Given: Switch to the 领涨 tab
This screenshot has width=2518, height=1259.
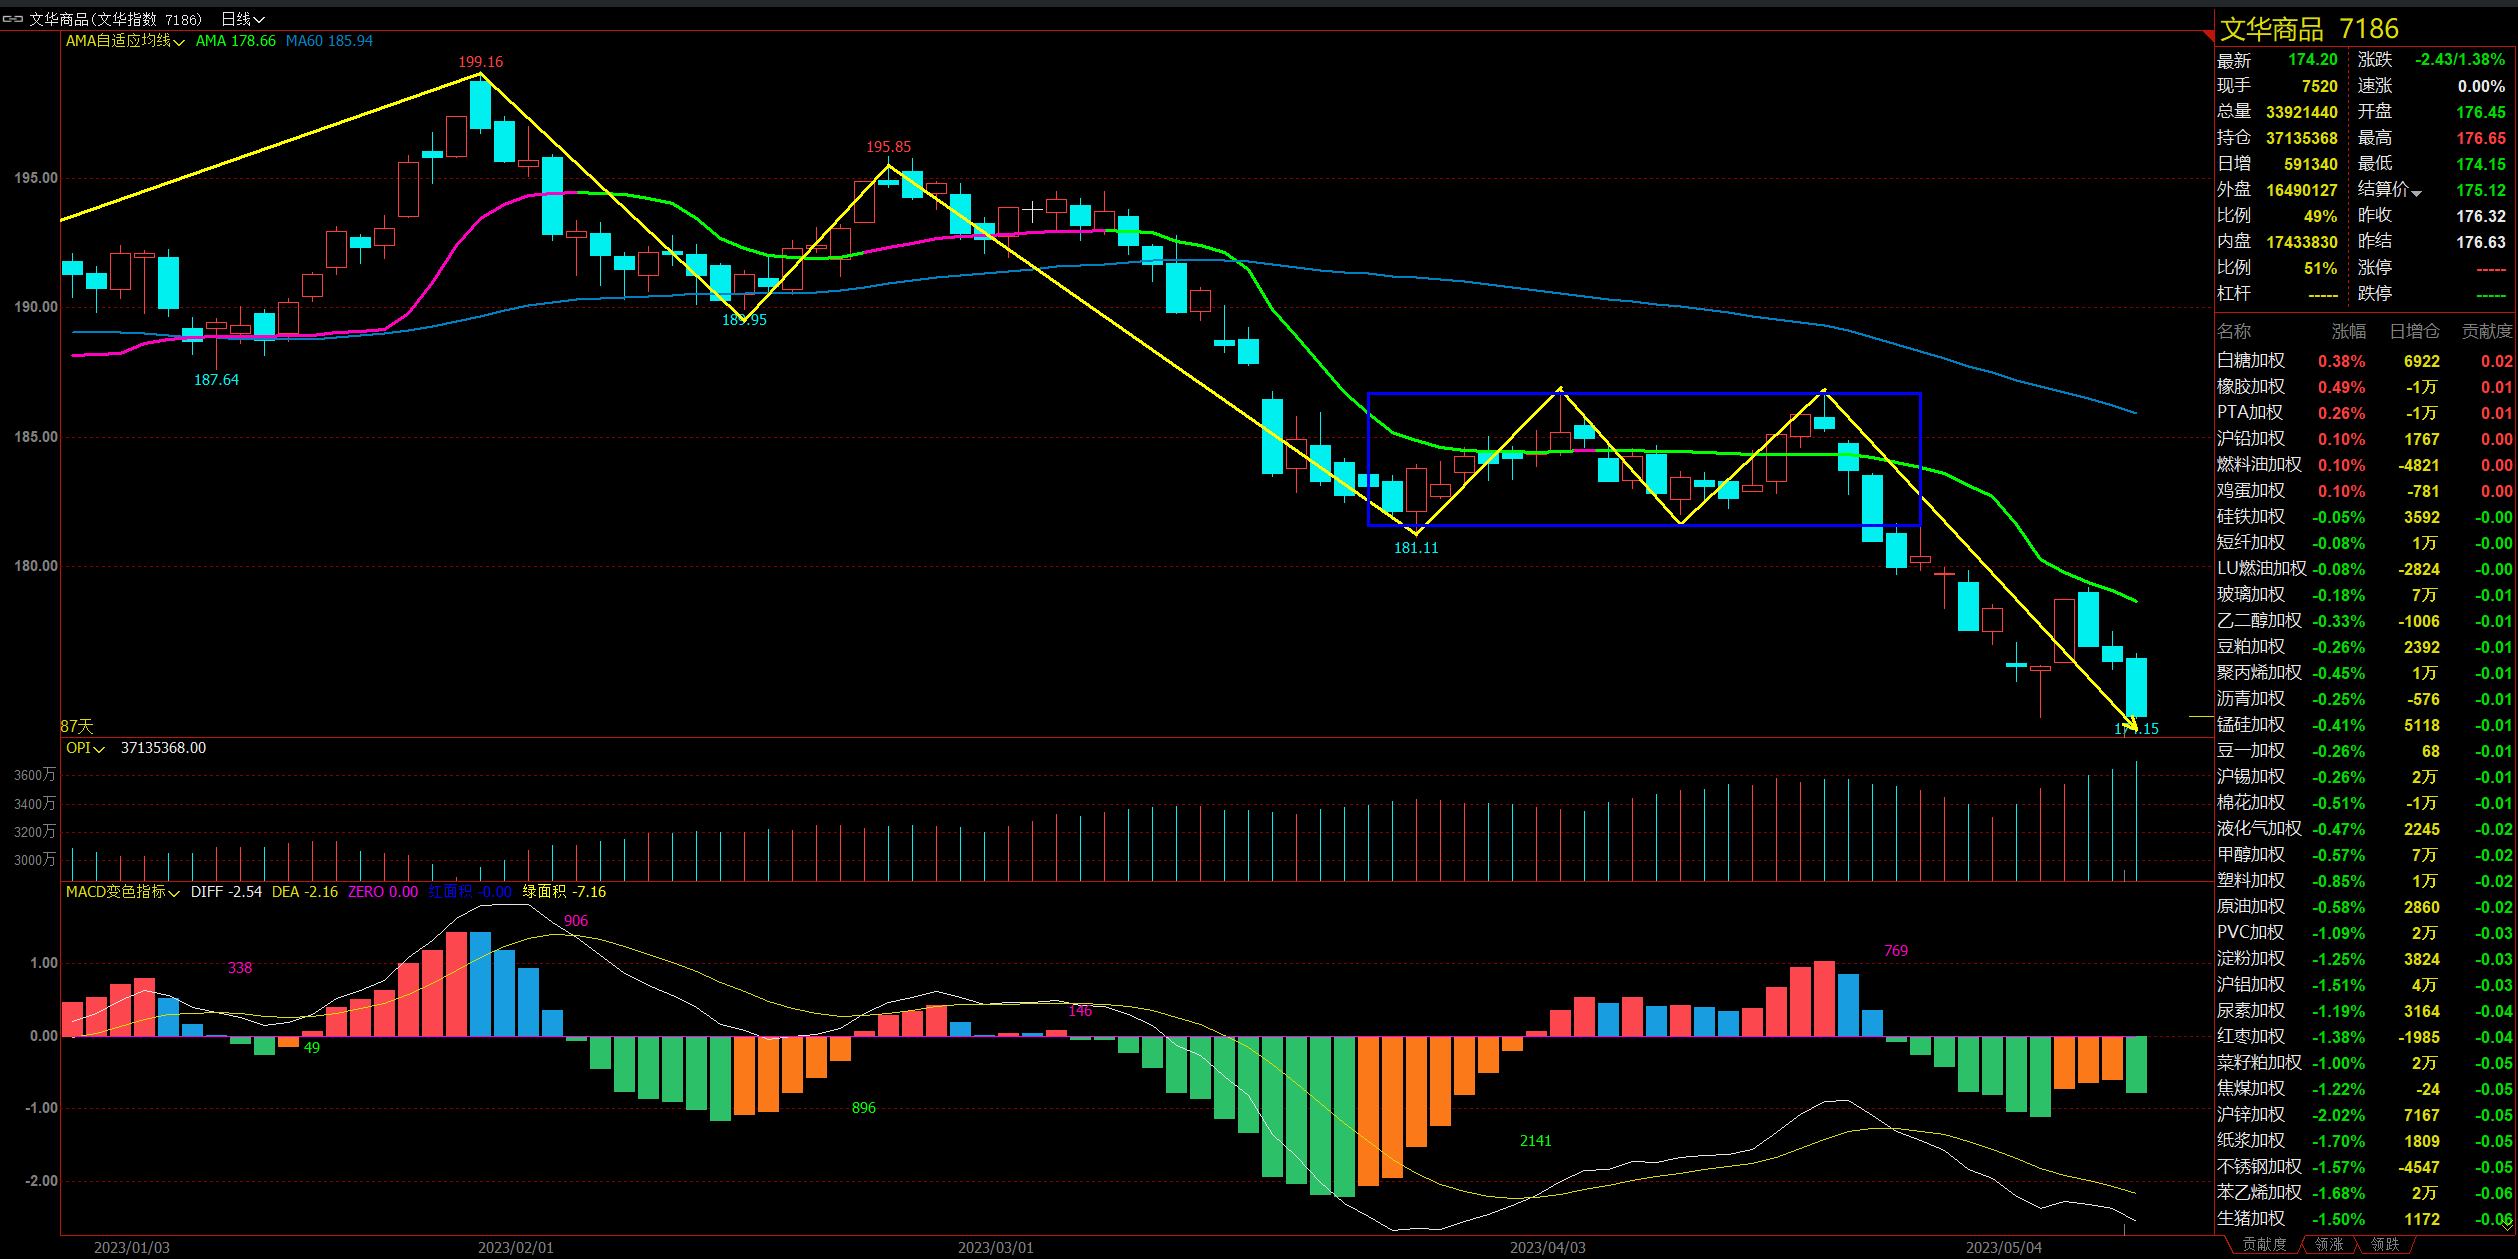Looking at the screenshot, I should pos(2329,1245).
